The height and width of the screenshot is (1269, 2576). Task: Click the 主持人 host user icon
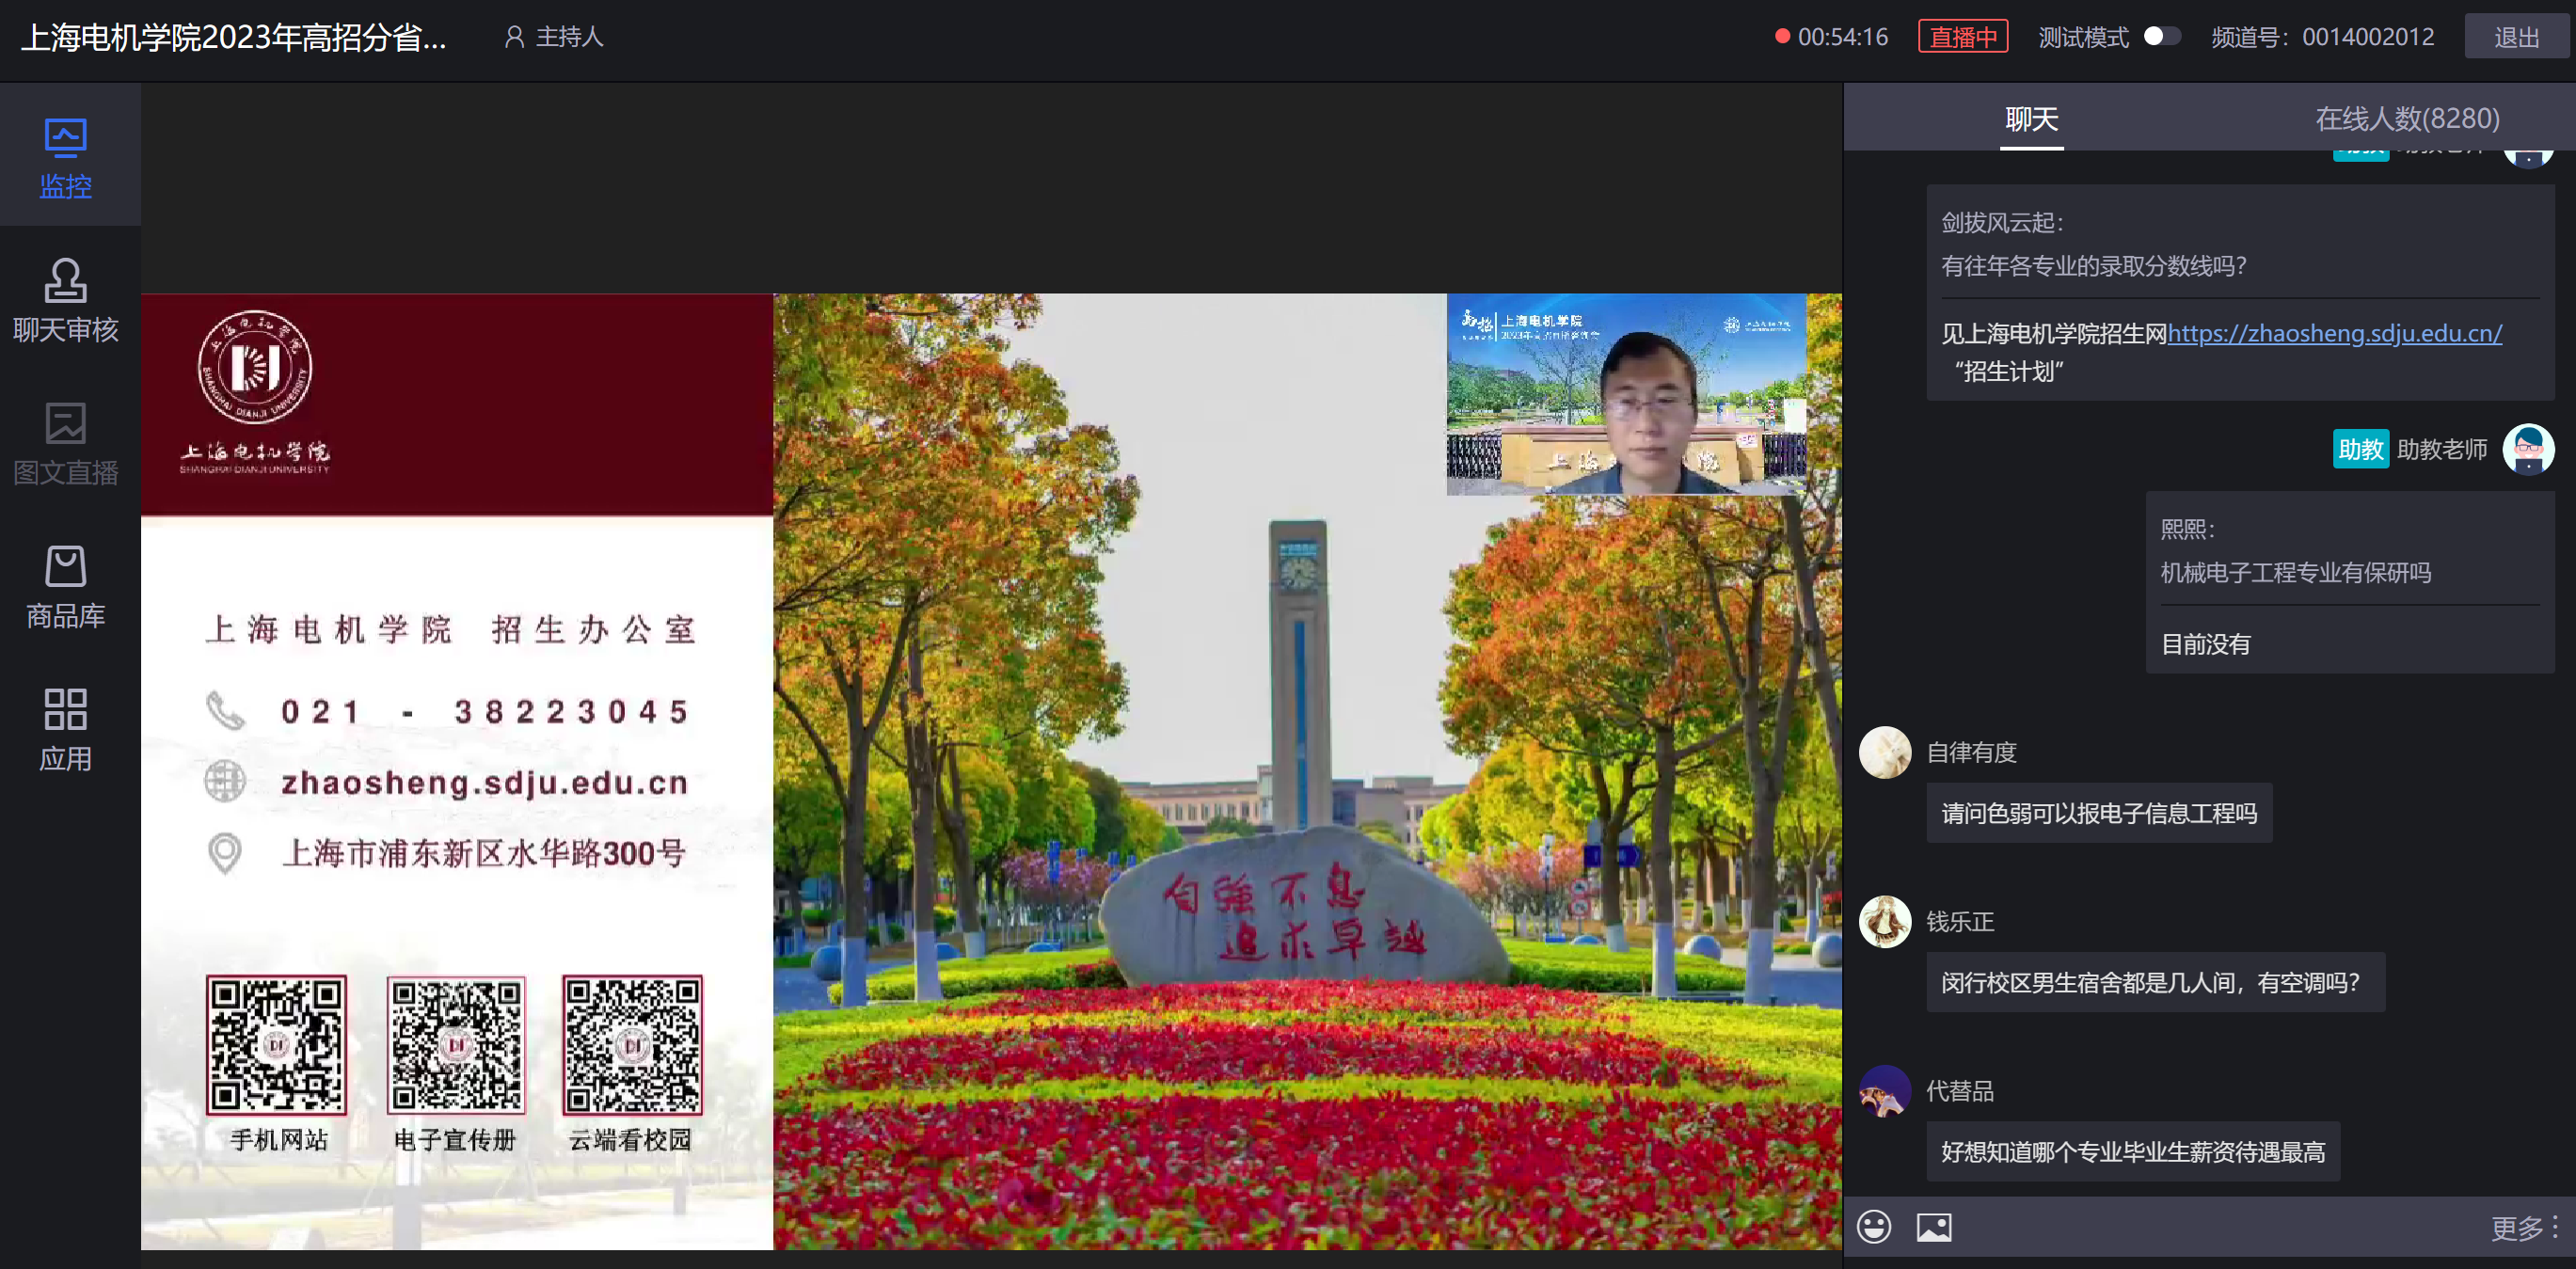(514, 37)
